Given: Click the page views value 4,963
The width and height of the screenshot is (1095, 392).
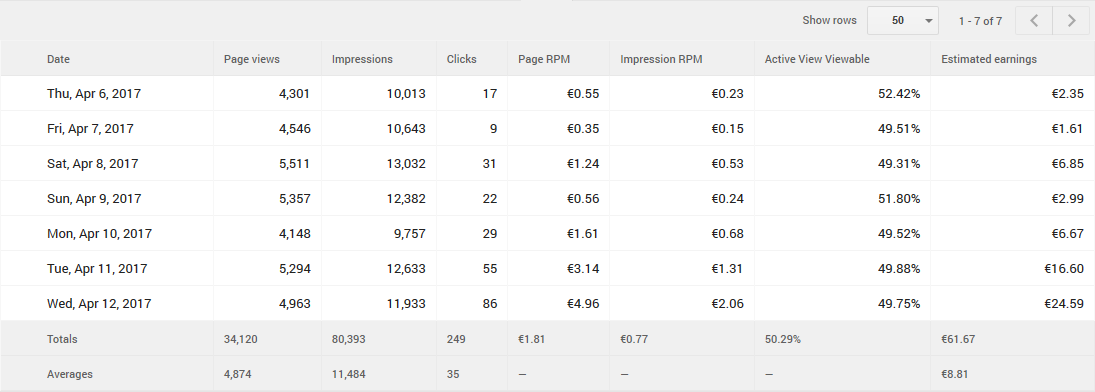Looking at the screenshot, I should click(x=295, y=303).
